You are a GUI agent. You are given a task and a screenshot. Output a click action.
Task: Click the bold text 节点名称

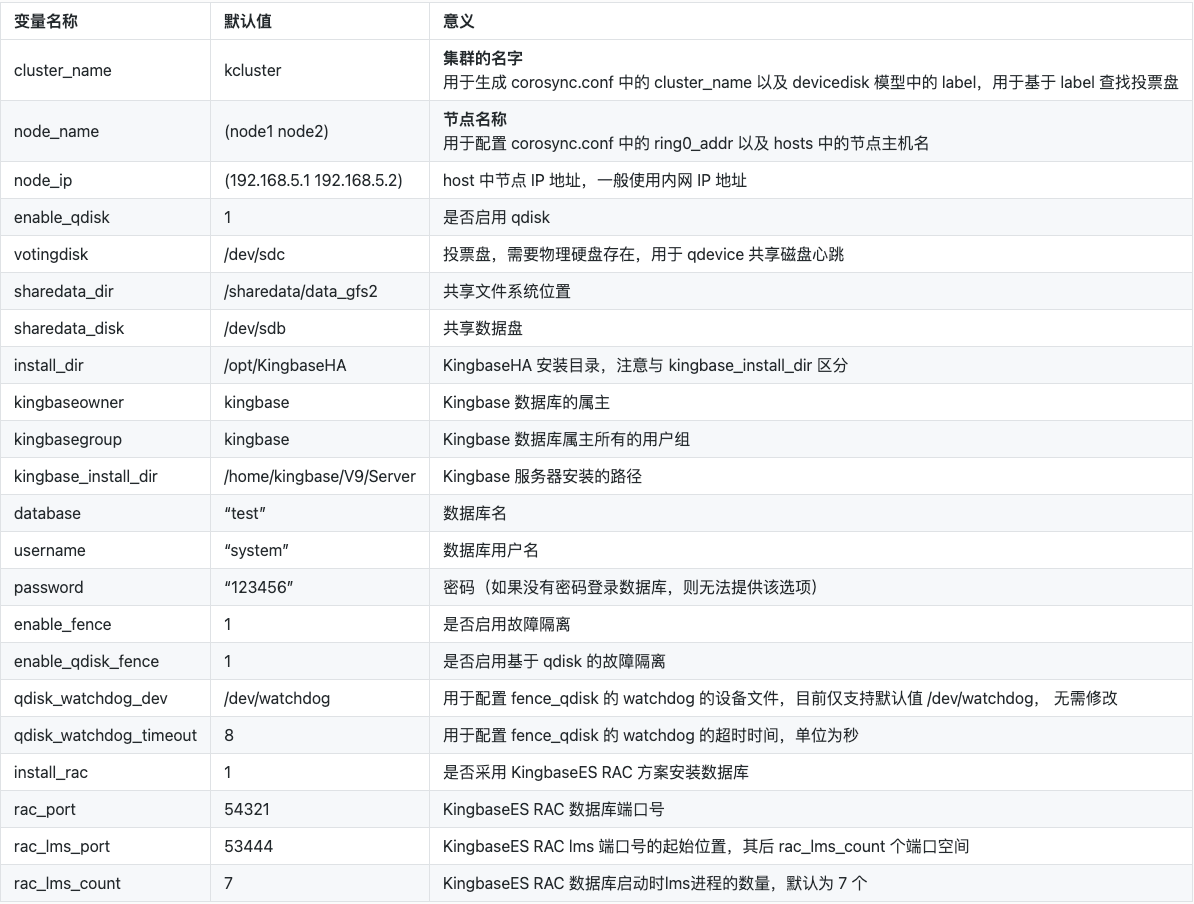[475, 119]
